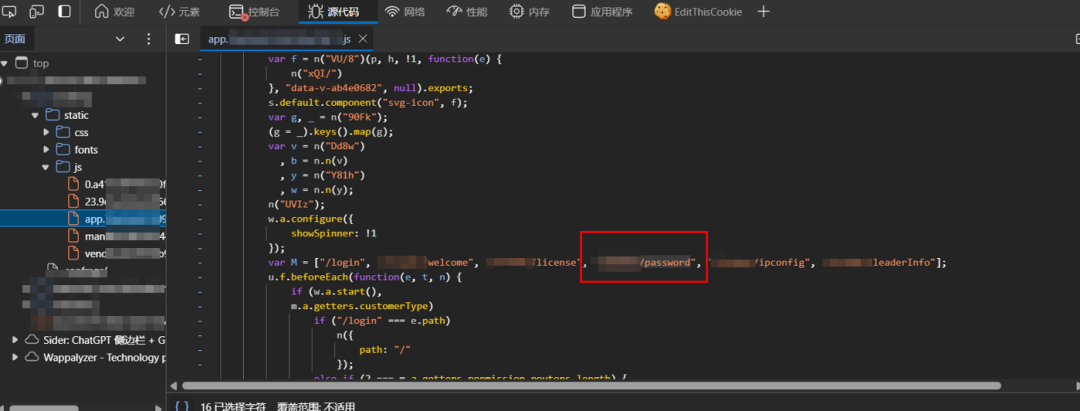1080x411 pixels.
Task: Open the 页面 pane dropdown chevron
Action: click(x=120, y=39)
